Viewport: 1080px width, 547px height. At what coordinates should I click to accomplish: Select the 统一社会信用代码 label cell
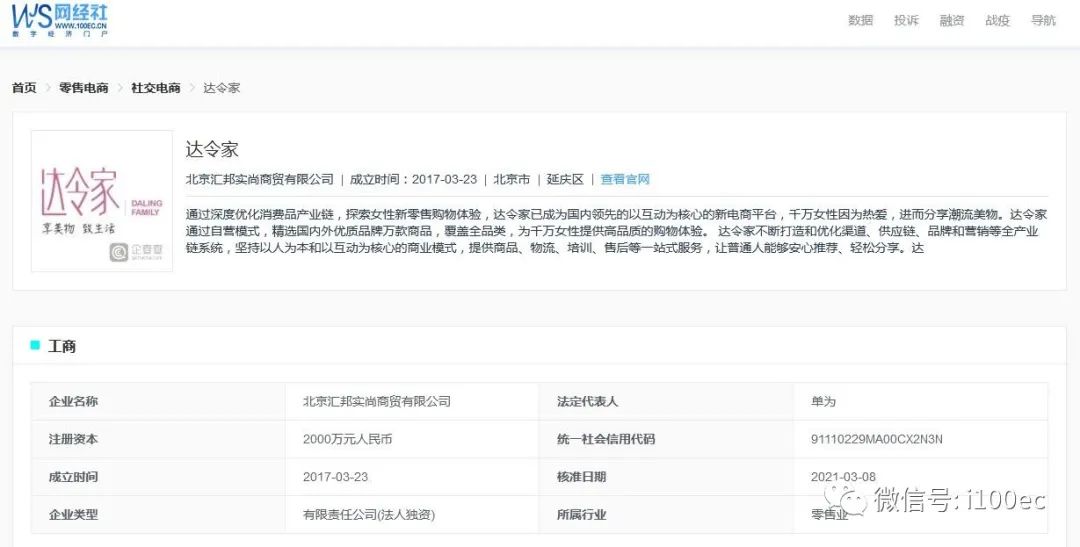click(x=666, y=439)
